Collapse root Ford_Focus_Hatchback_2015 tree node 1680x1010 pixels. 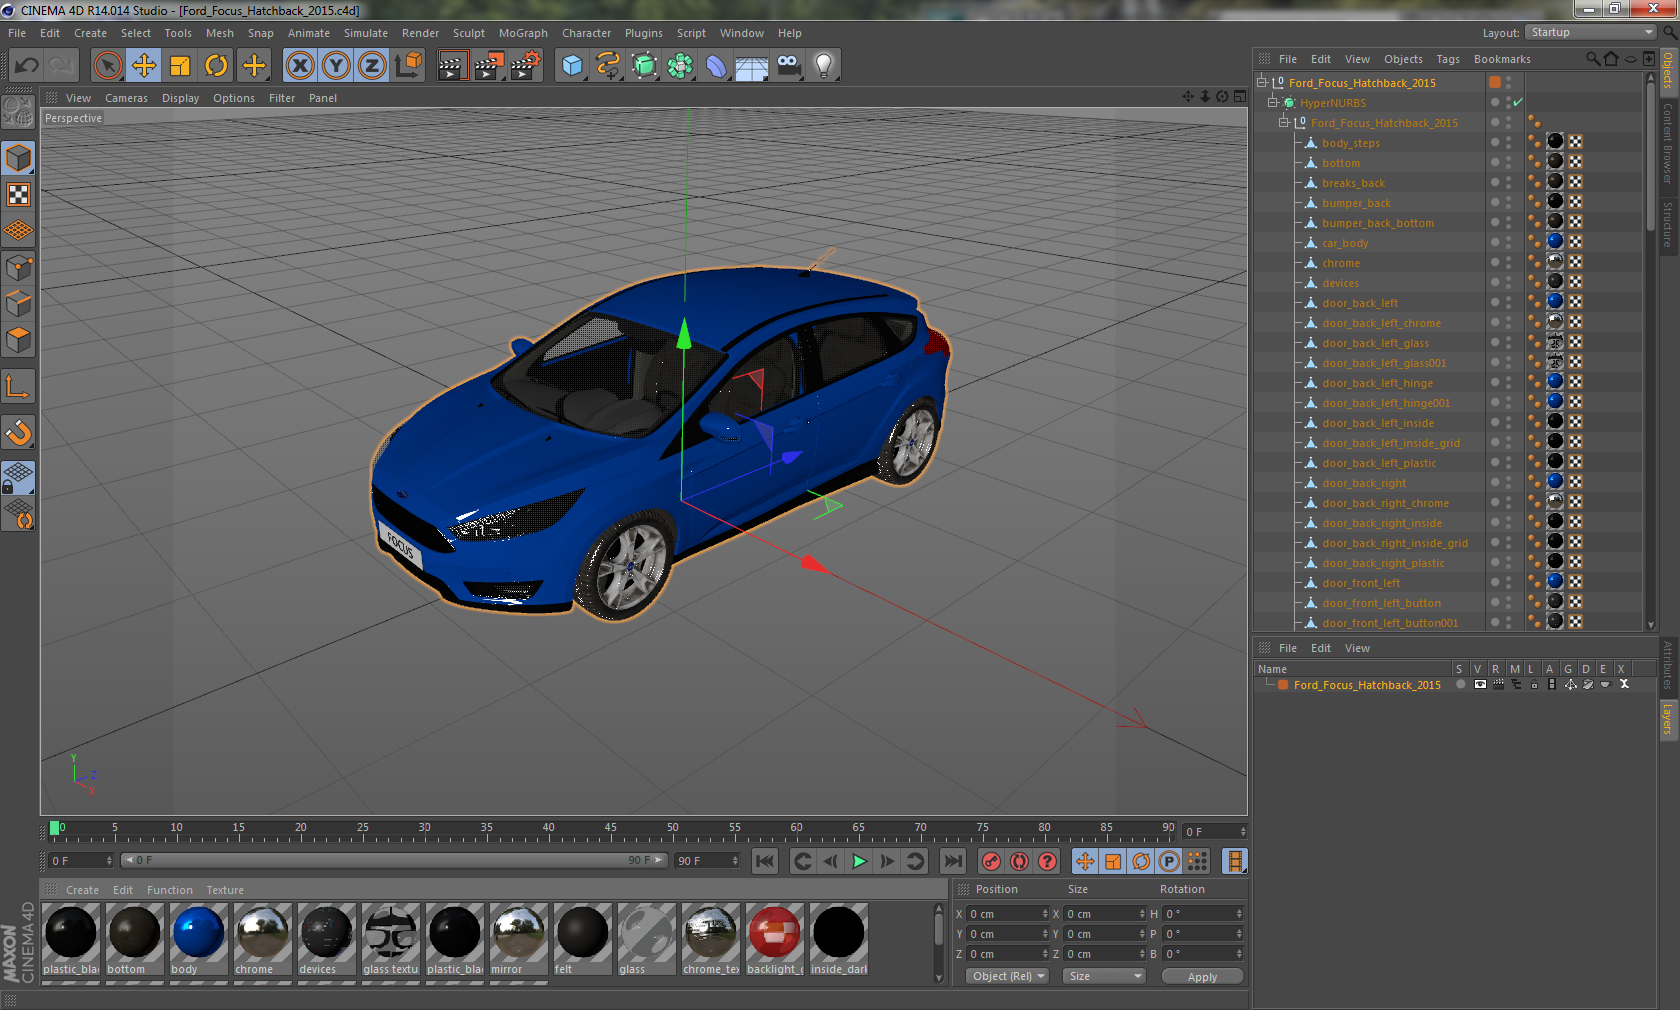[1262, 82]
